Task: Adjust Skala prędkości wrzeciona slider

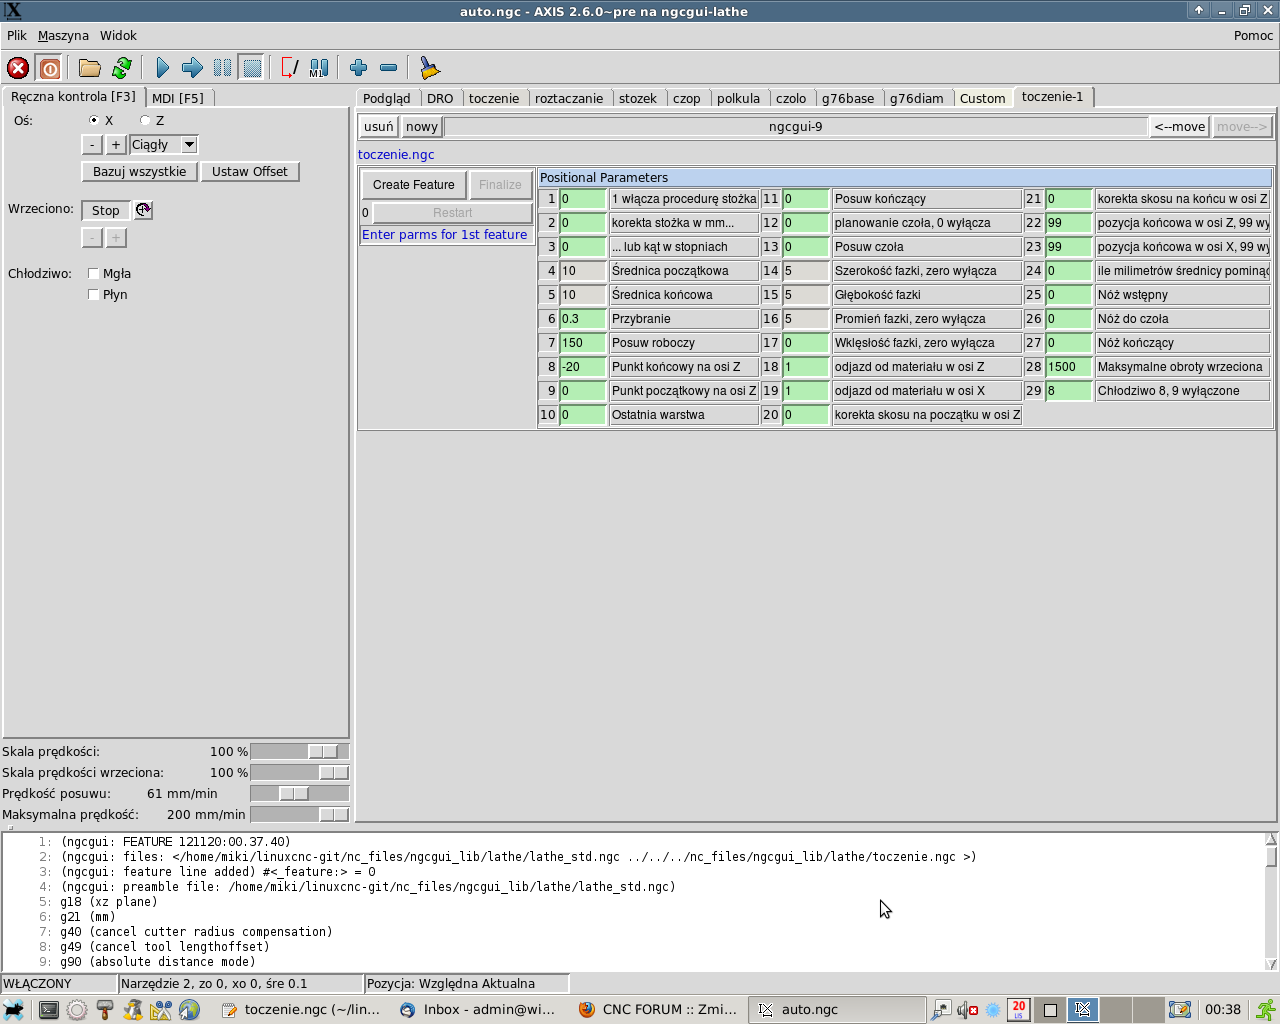Action: point(300,772)
